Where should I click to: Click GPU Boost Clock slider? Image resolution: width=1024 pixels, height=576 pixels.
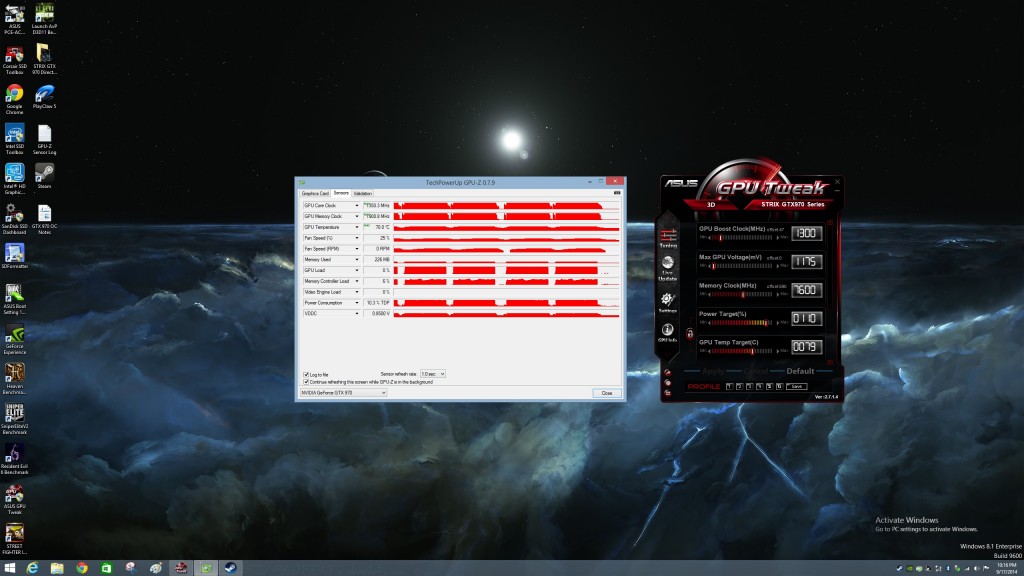[x=744, y=238]
